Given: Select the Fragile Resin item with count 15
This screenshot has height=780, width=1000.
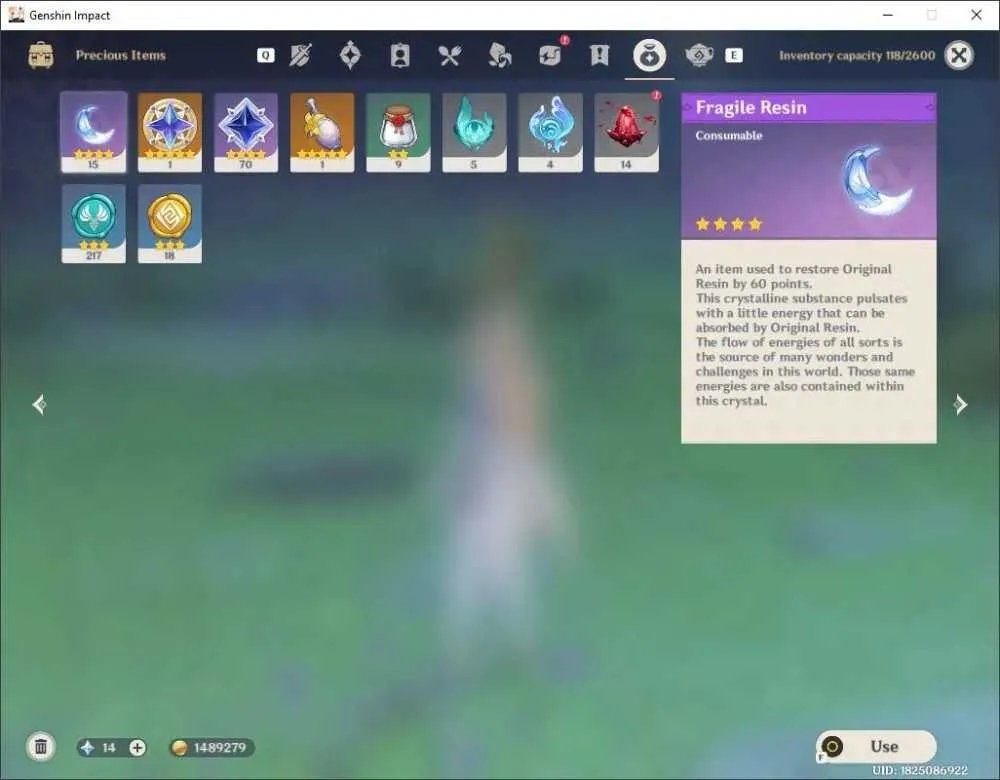Looking at the screenshot, I should point(93,132).
